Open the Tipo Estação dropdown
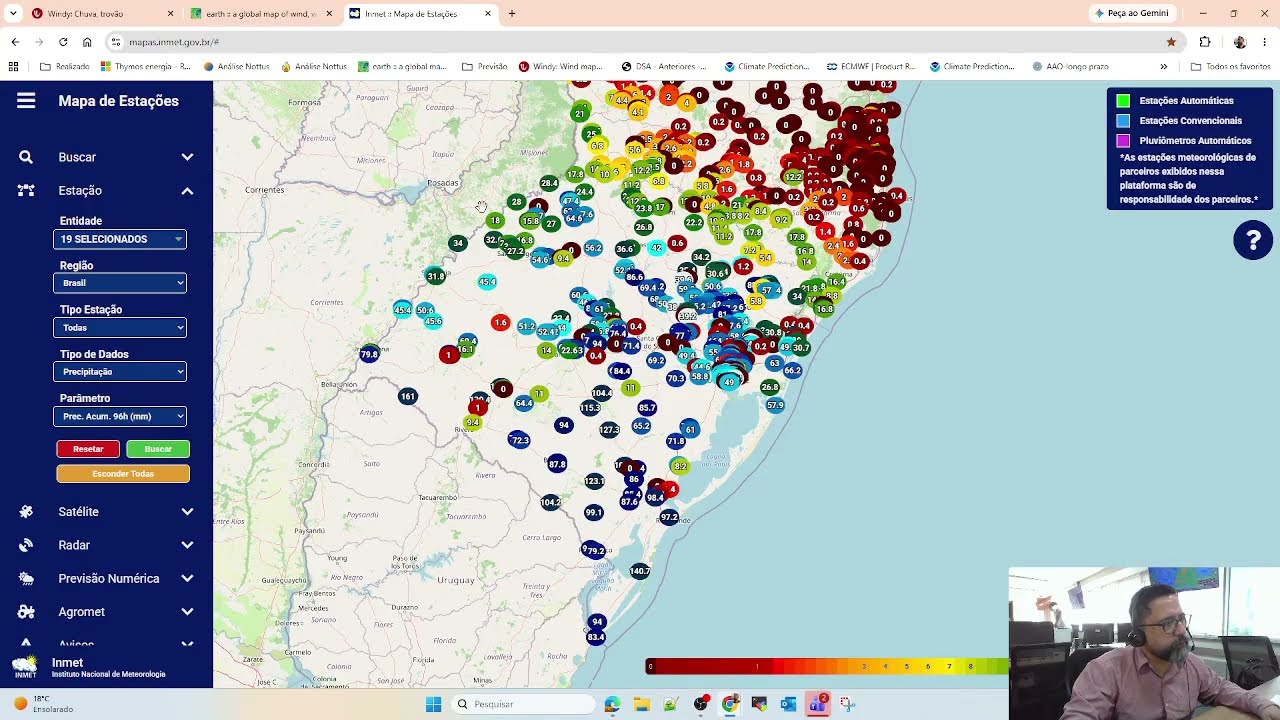Image resolution: width=1280 pixels, height=720 pixels. coord(120,327)
